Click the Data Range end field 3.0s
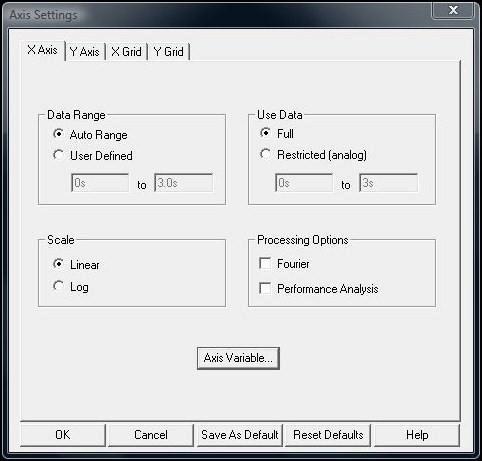Viewport: 482px width, 461px height. [183, 183]
